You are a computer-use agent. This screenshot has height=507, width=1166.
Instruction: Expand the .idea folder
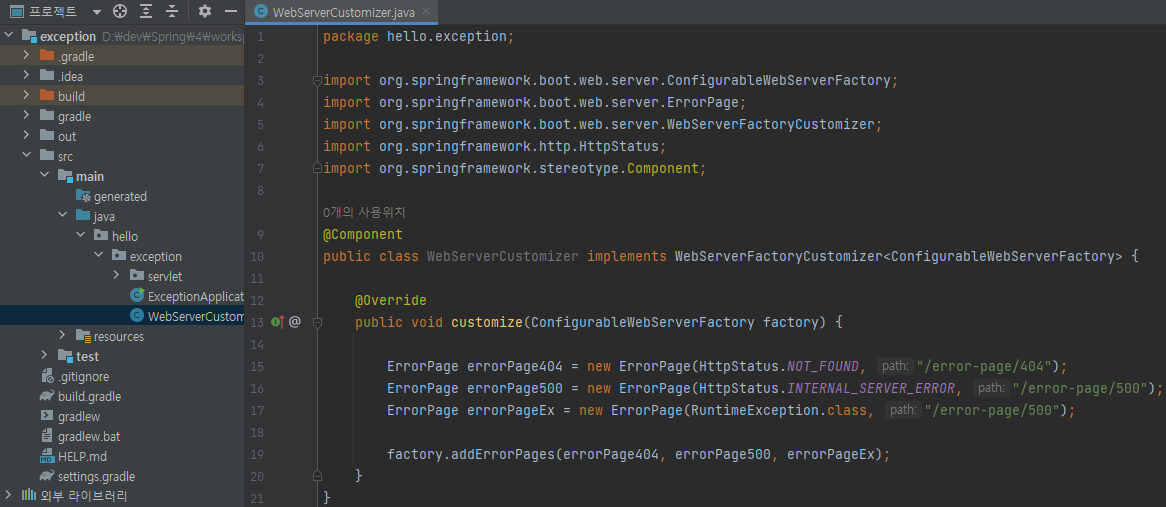pos(27,76)
